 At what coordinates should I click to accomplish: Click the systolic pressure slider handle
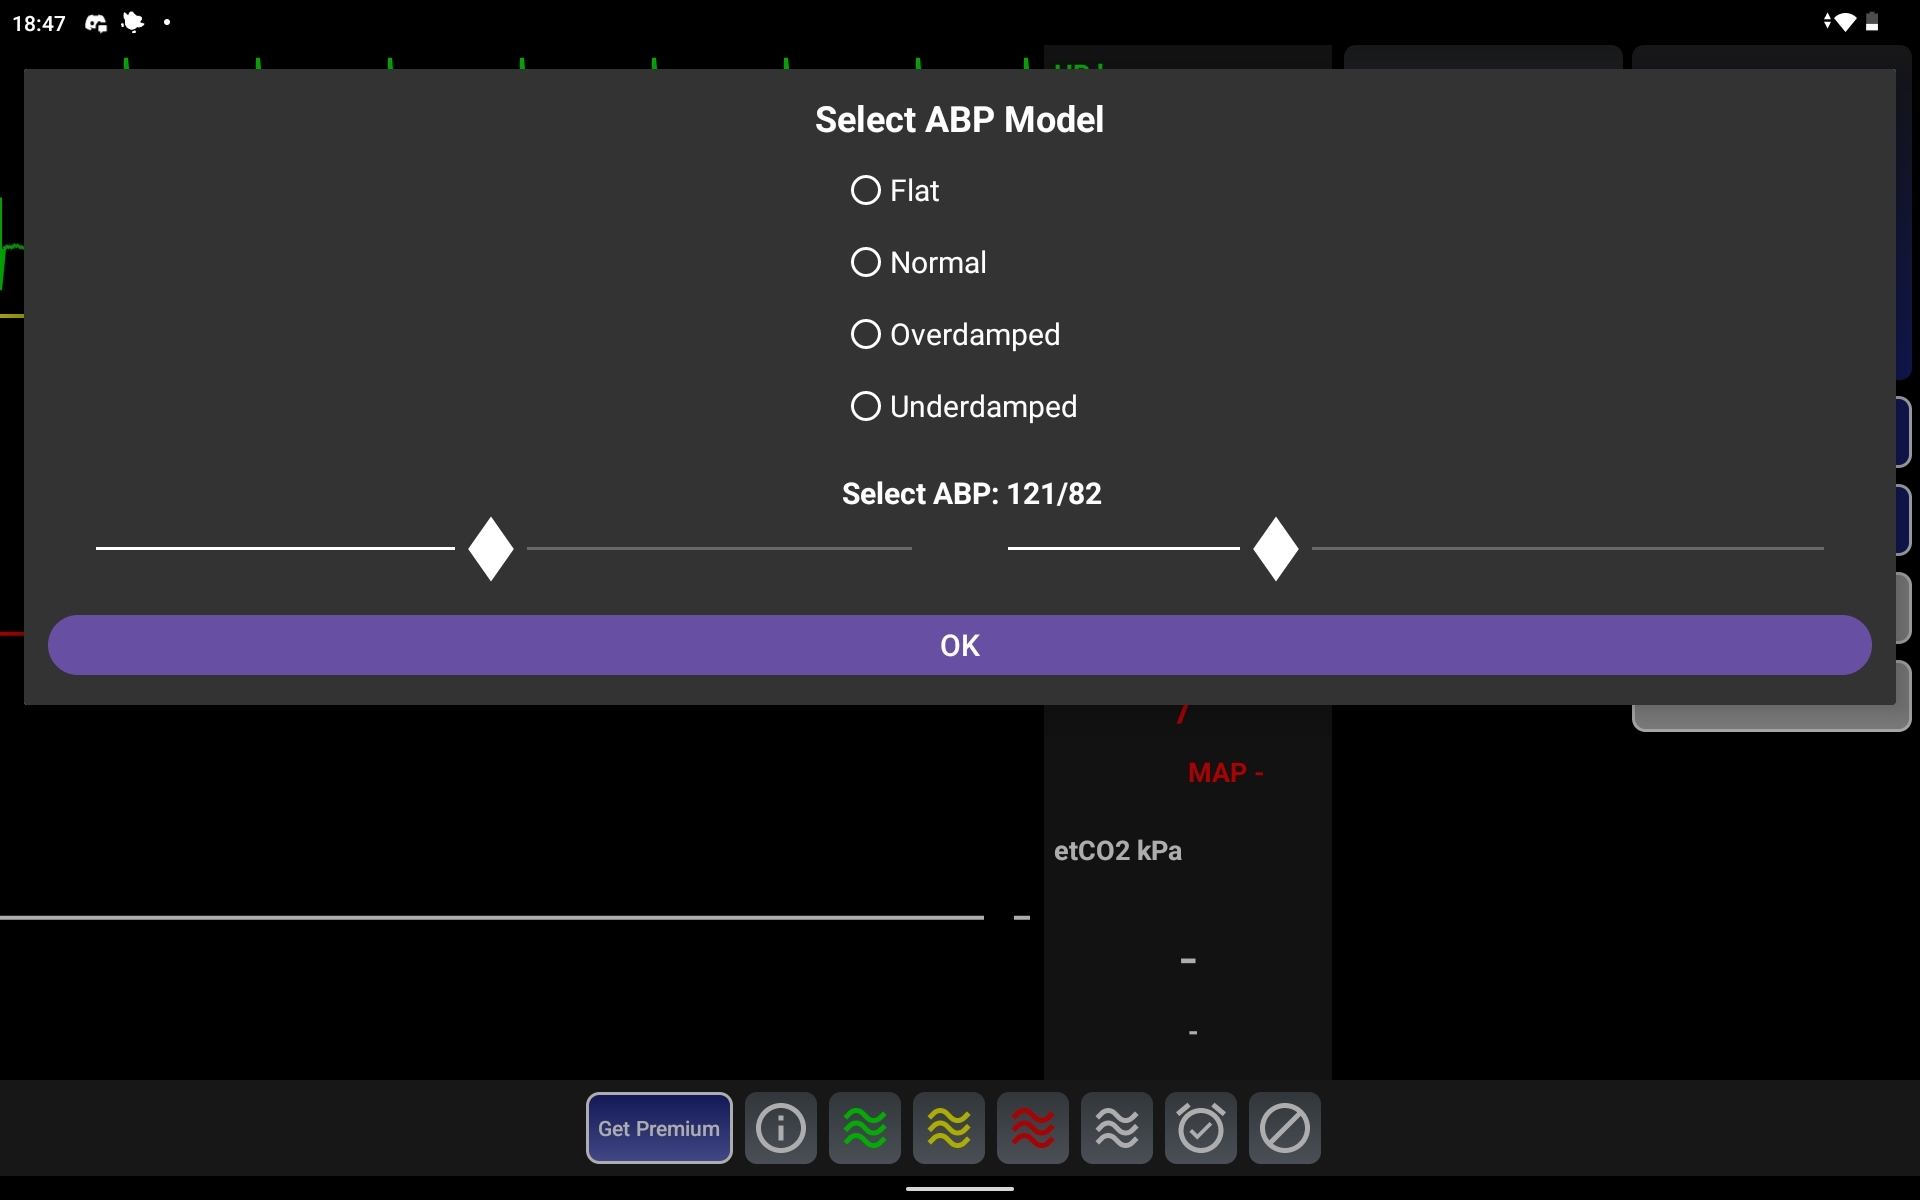[x=491, y=548]
